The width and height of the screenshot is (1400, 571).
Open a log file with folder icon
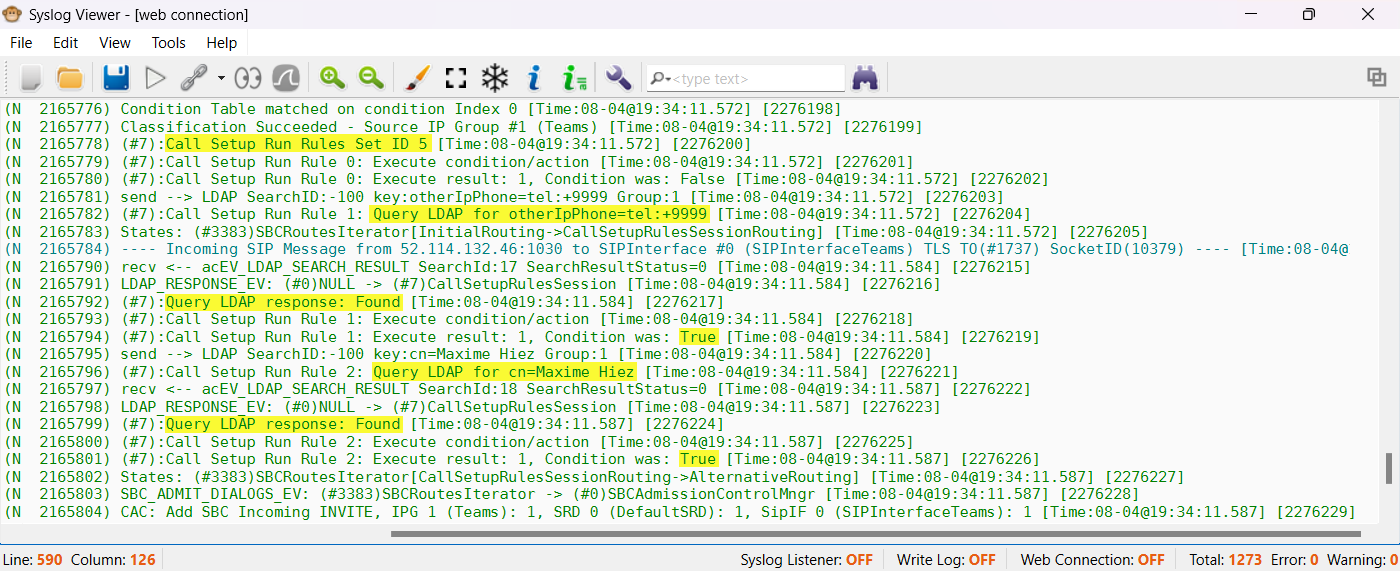(x=69, y=78)
